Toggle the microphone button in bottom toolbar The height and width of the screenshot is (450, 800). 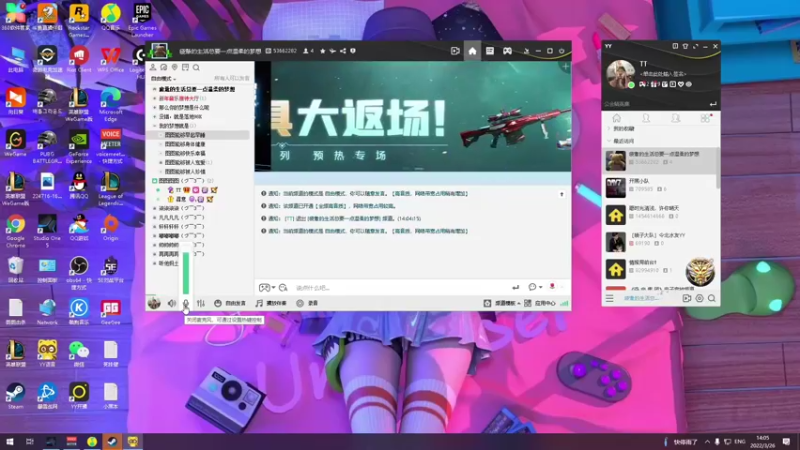[x=186, y=303]
